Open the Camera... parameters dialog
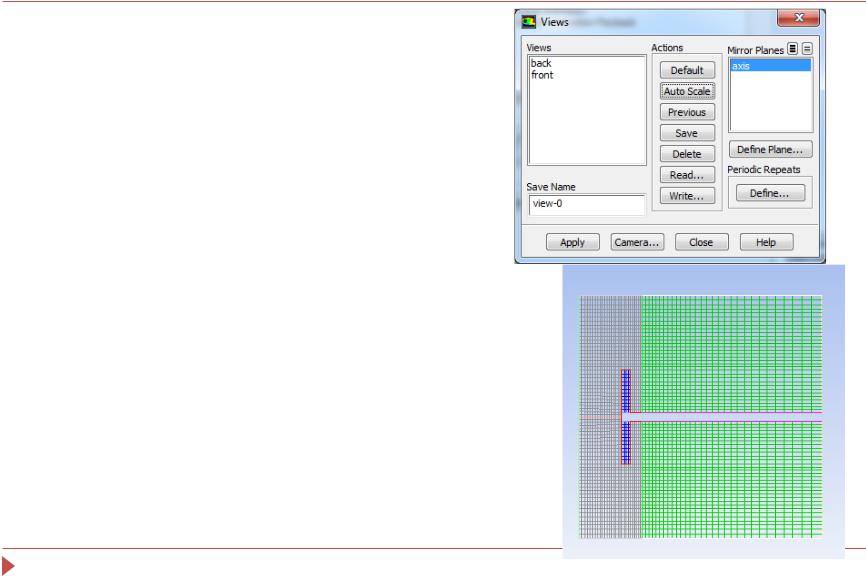The height and width of the screenshot is (578, 866). (637, 242)
